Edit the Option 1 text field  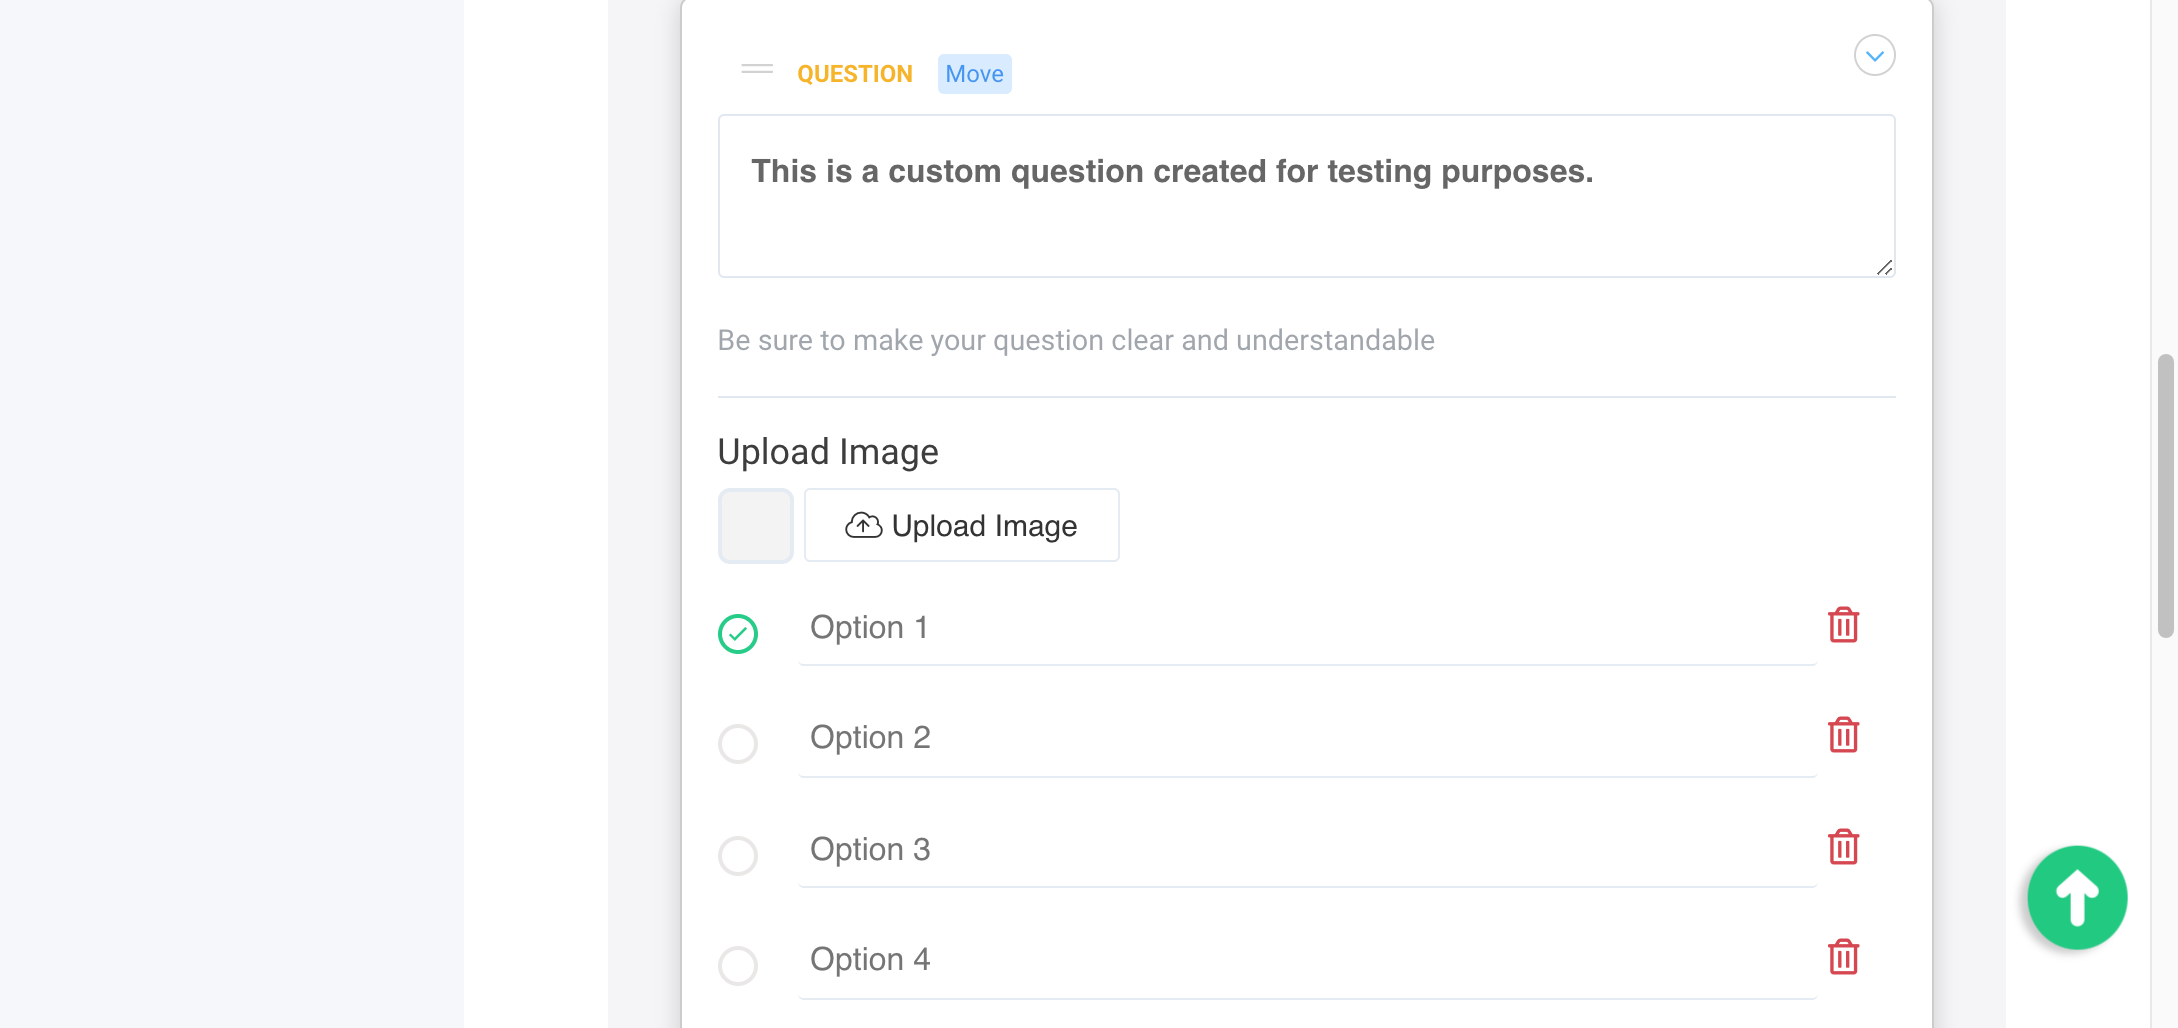click(x=1306, y=628)
